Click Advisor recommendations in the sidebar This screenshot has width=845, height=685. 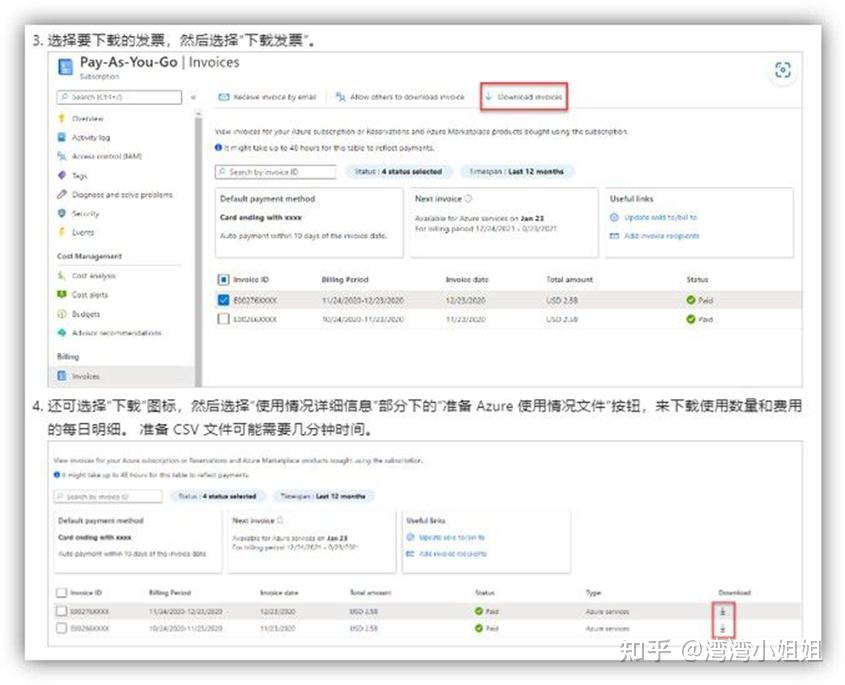(x=135, y=331)
